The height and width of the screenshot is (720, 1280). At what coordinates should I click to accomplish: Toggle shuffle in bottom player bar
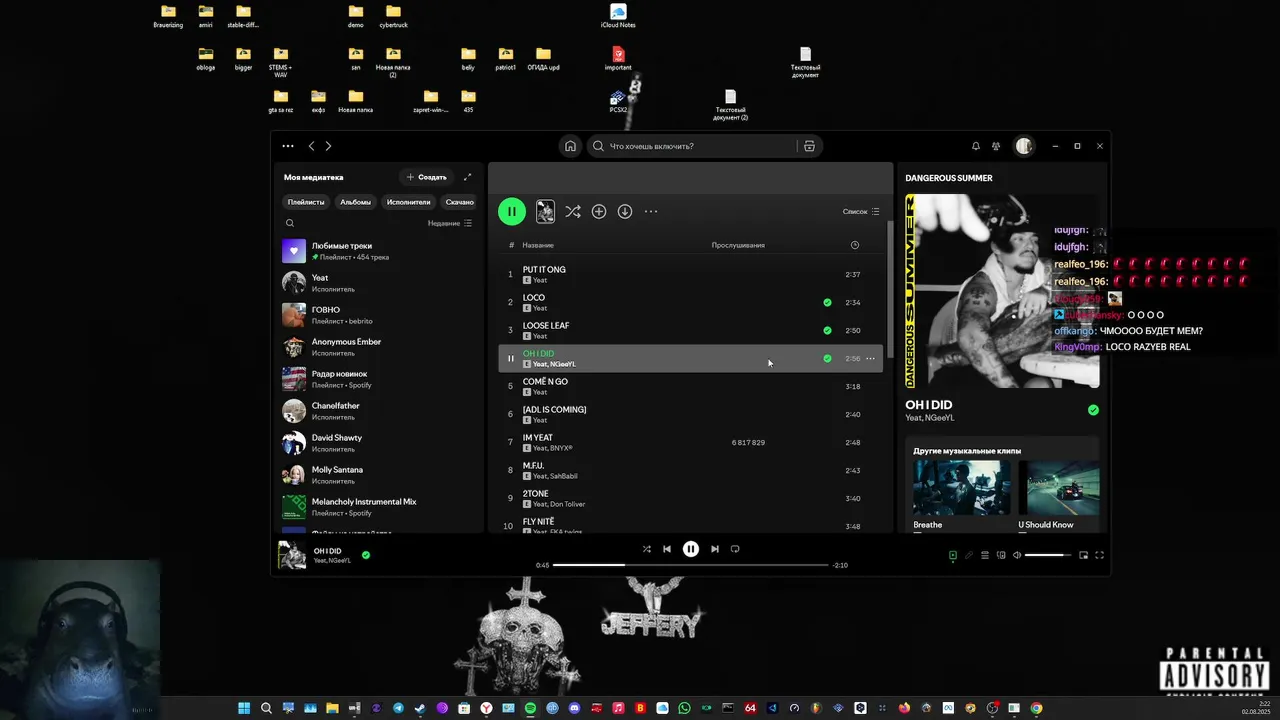click(646, 549)
